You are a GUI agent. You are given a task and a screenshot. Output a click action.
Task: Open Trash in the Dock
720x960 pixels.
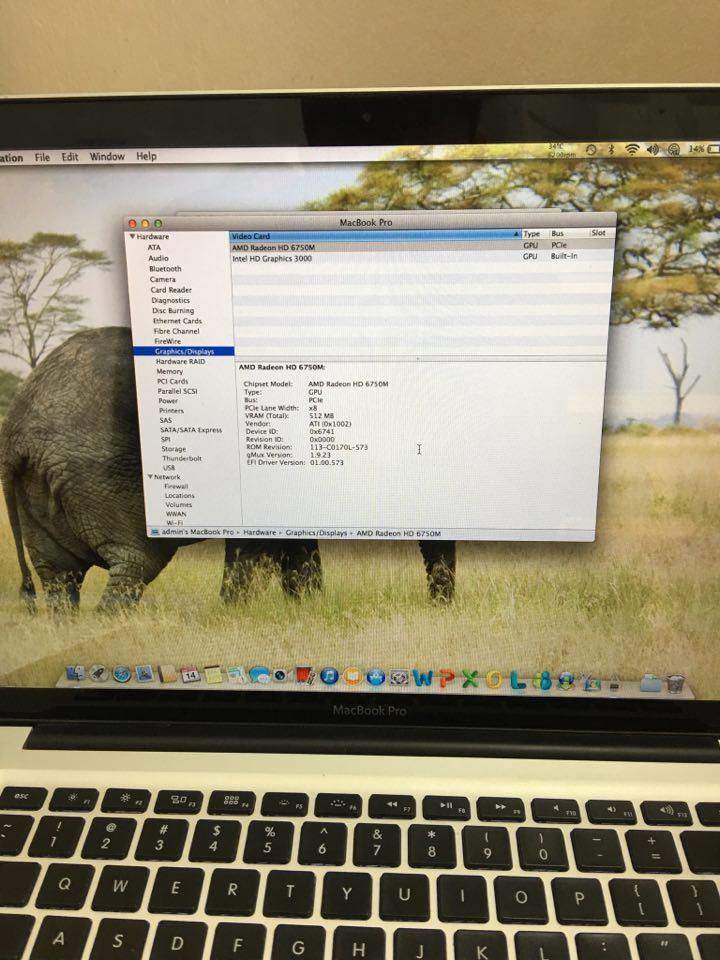coord(675,683)
